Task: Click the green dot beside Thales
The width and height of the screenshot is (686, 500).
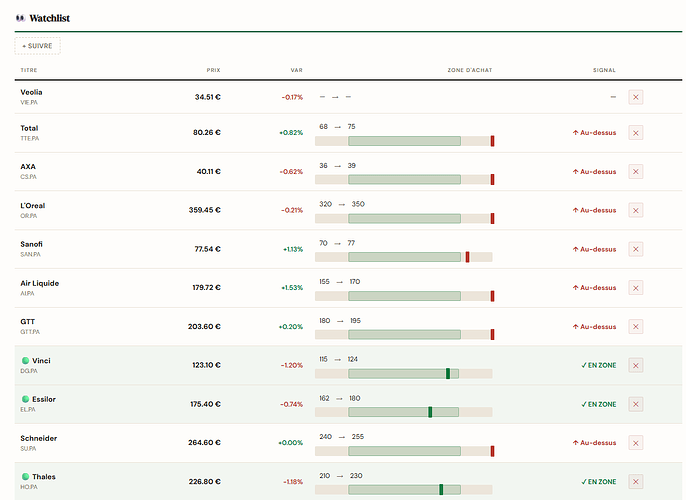Action: click(25, 476)
